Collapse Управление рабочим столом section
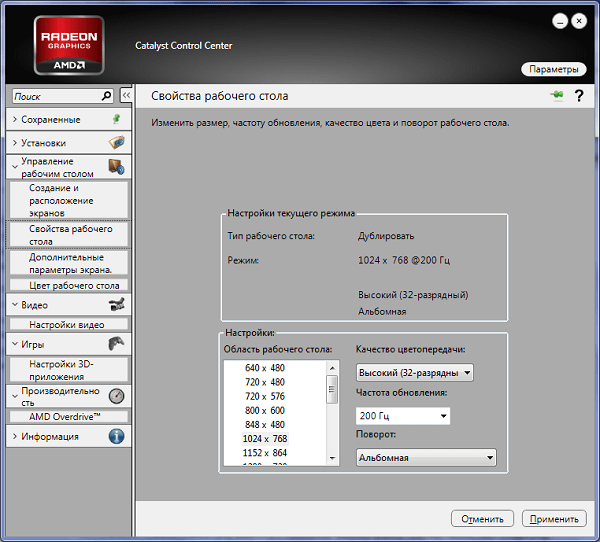Viewport: 600px width, 542px height. (x=15, y=167)
